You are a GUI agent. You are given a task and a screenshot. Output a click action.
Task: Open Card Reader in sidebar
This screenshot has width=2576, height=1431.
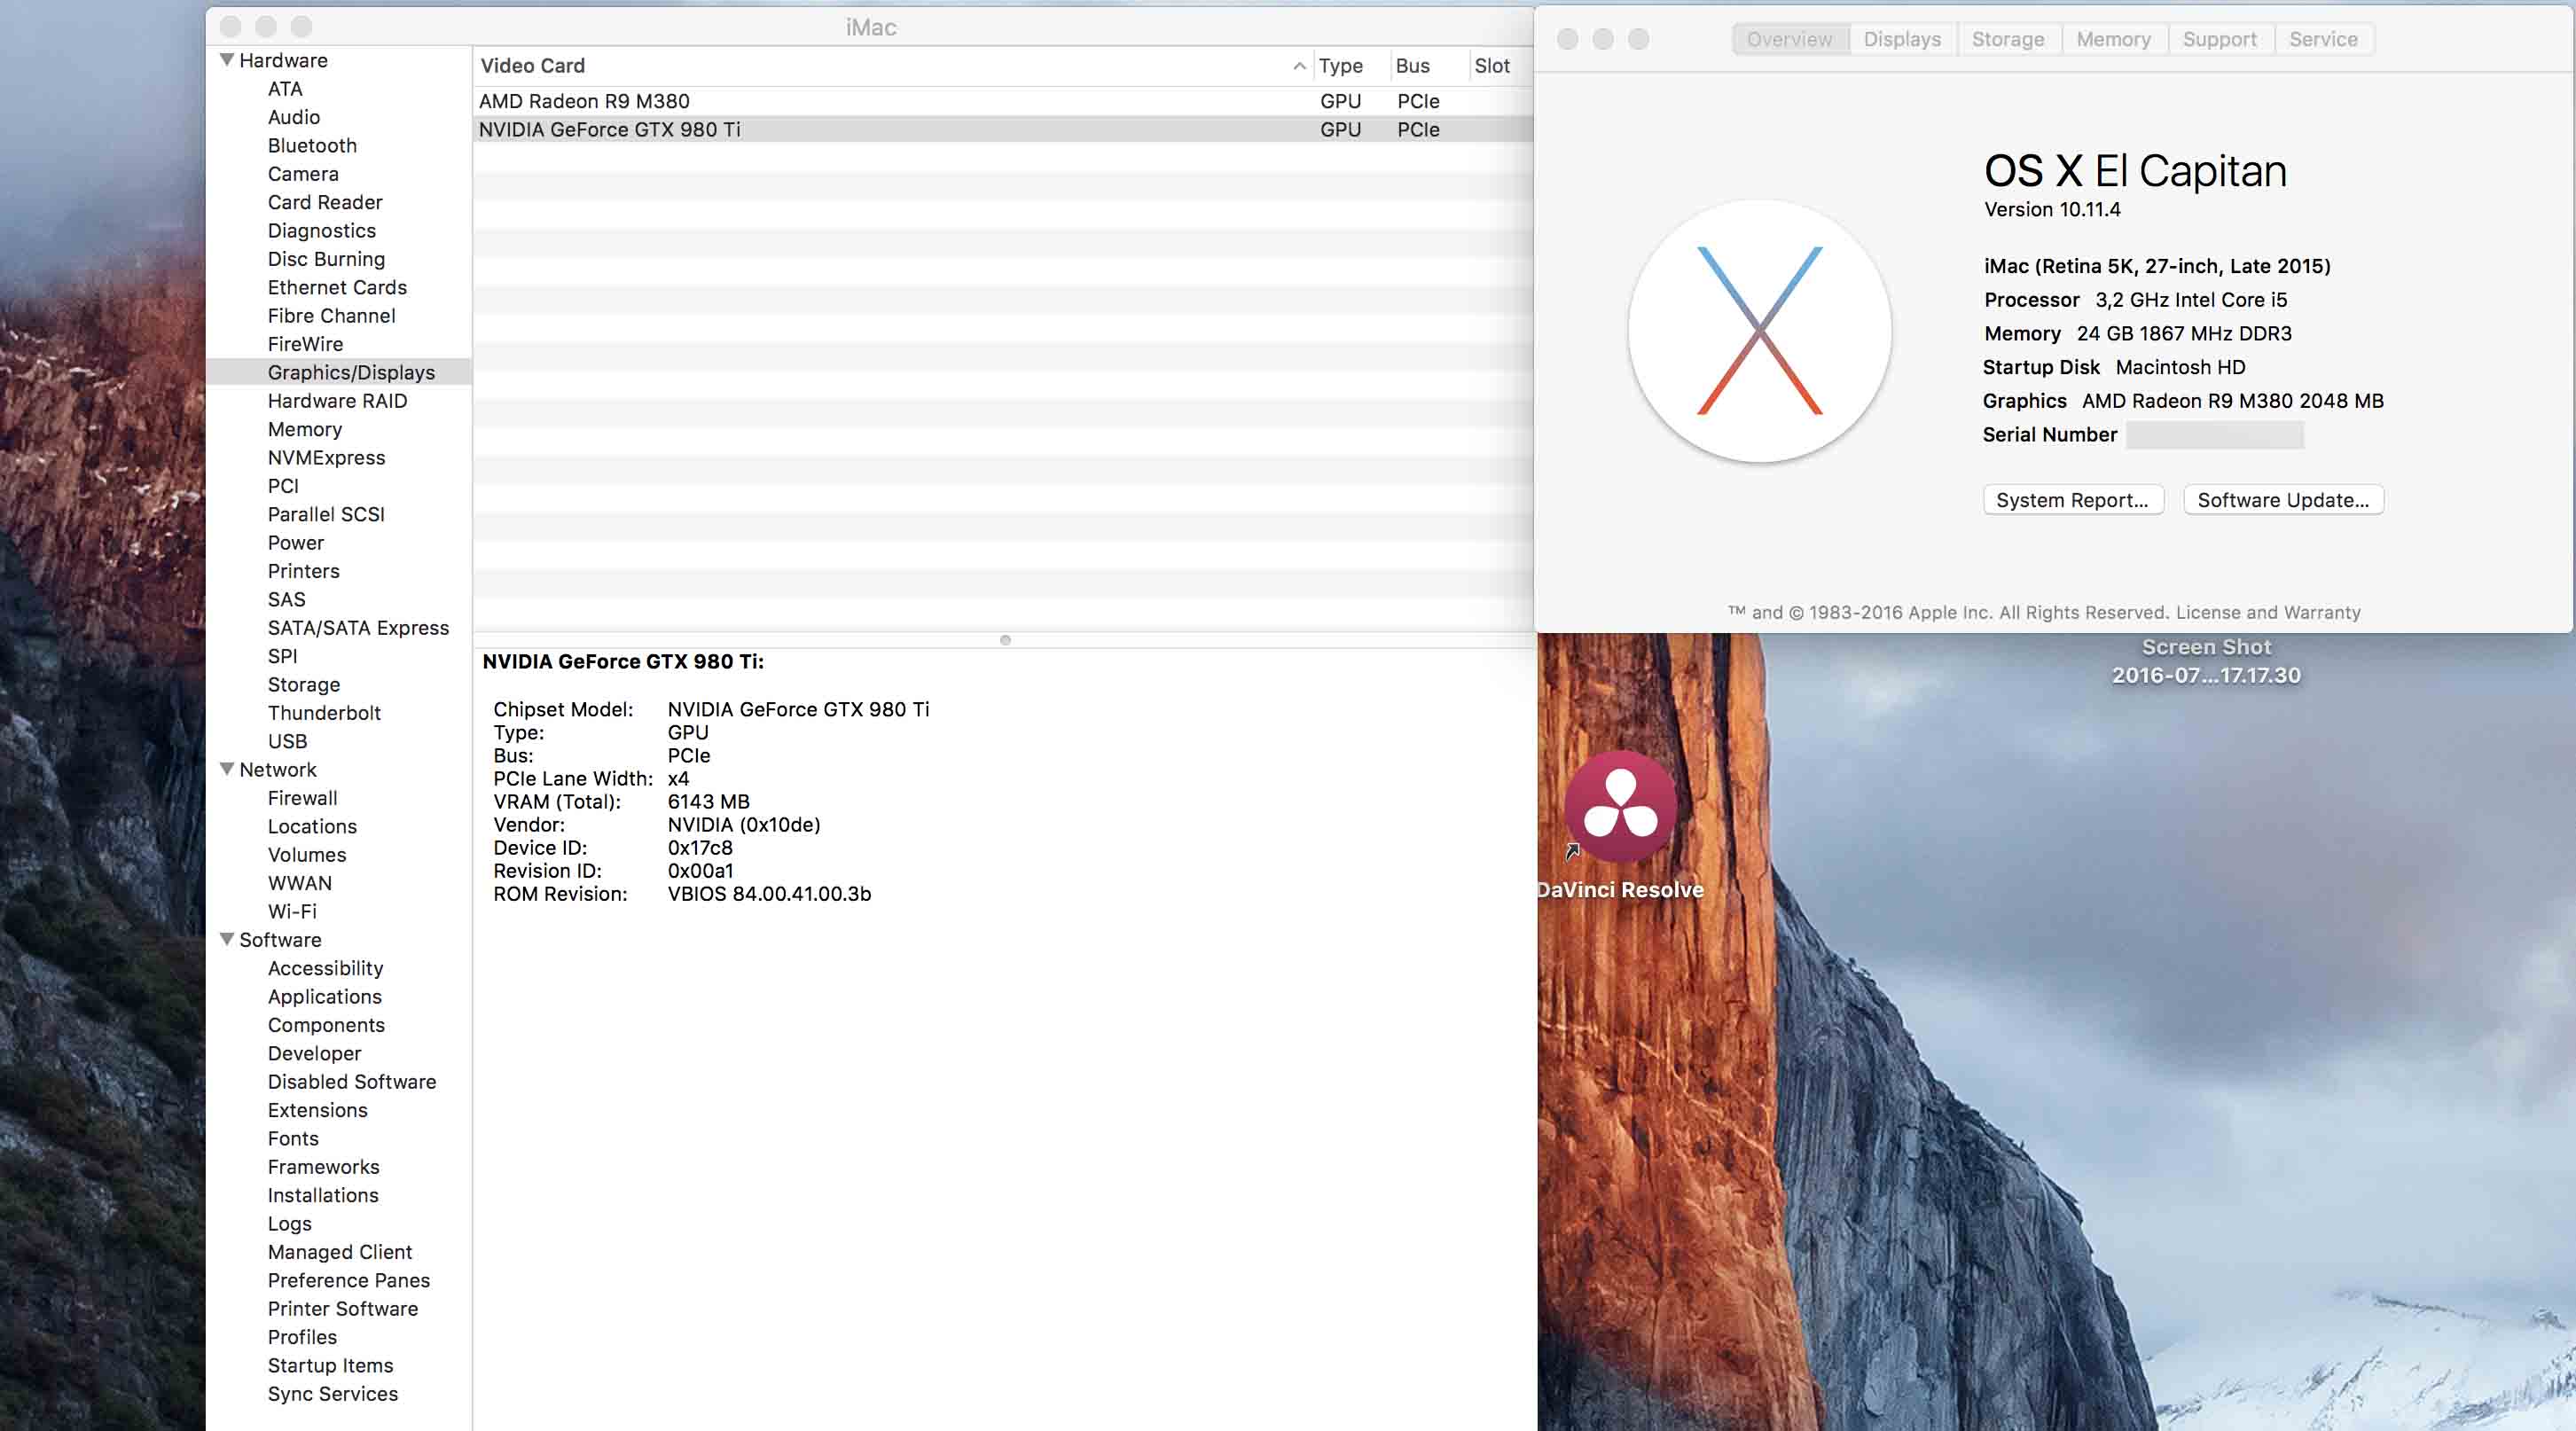click(x=325, y=202)
